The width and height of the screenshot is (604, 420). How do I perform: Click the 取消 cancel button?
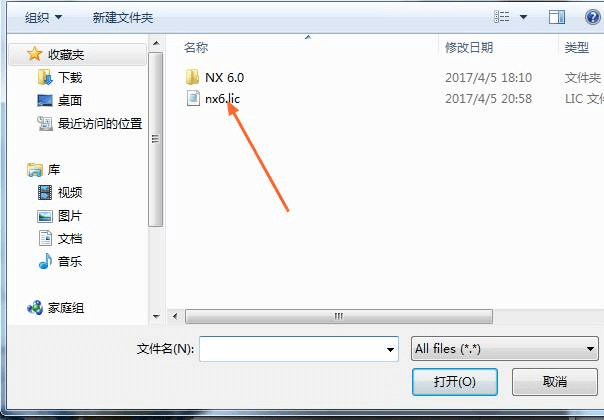pyautogui.click(x=555, y=381)
